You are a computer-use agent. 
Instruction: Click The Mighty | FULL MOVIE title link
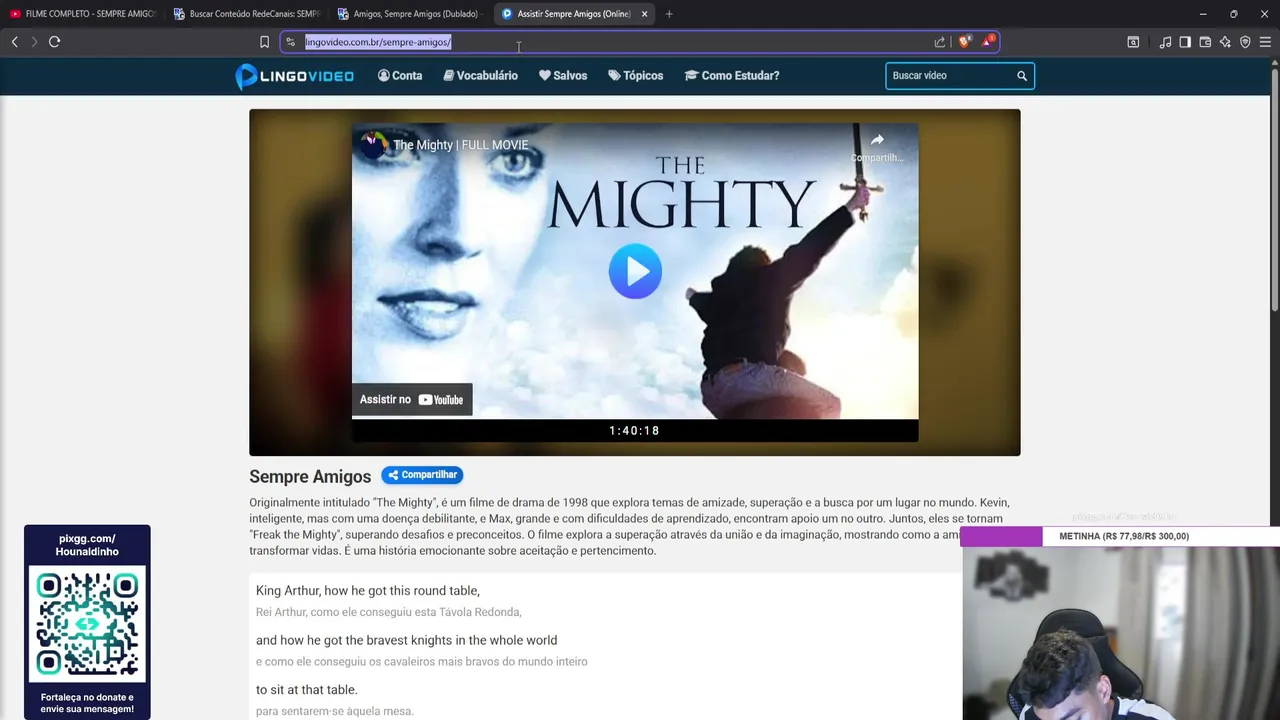(461, 145)
